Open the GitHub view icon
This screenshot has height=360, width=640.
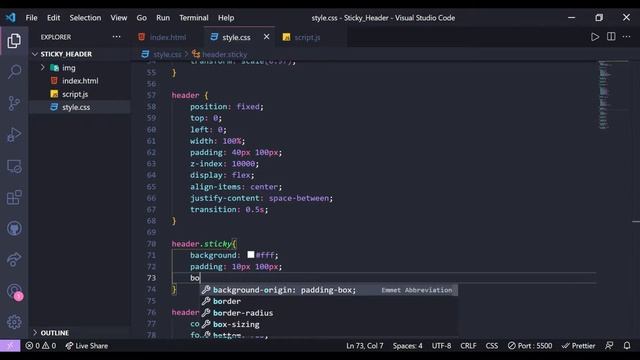tap(14, 229)
